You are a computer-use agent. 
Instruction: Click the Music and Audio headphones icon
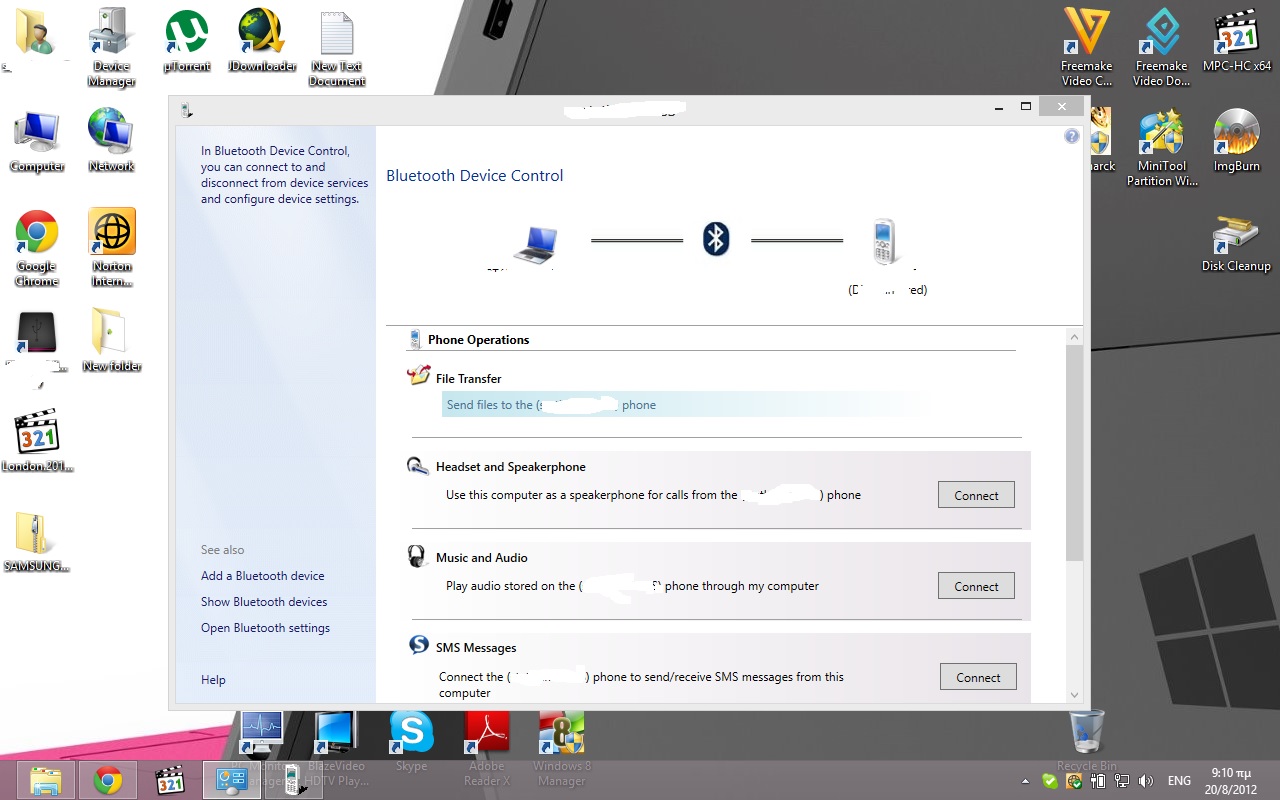coord(418,556)
